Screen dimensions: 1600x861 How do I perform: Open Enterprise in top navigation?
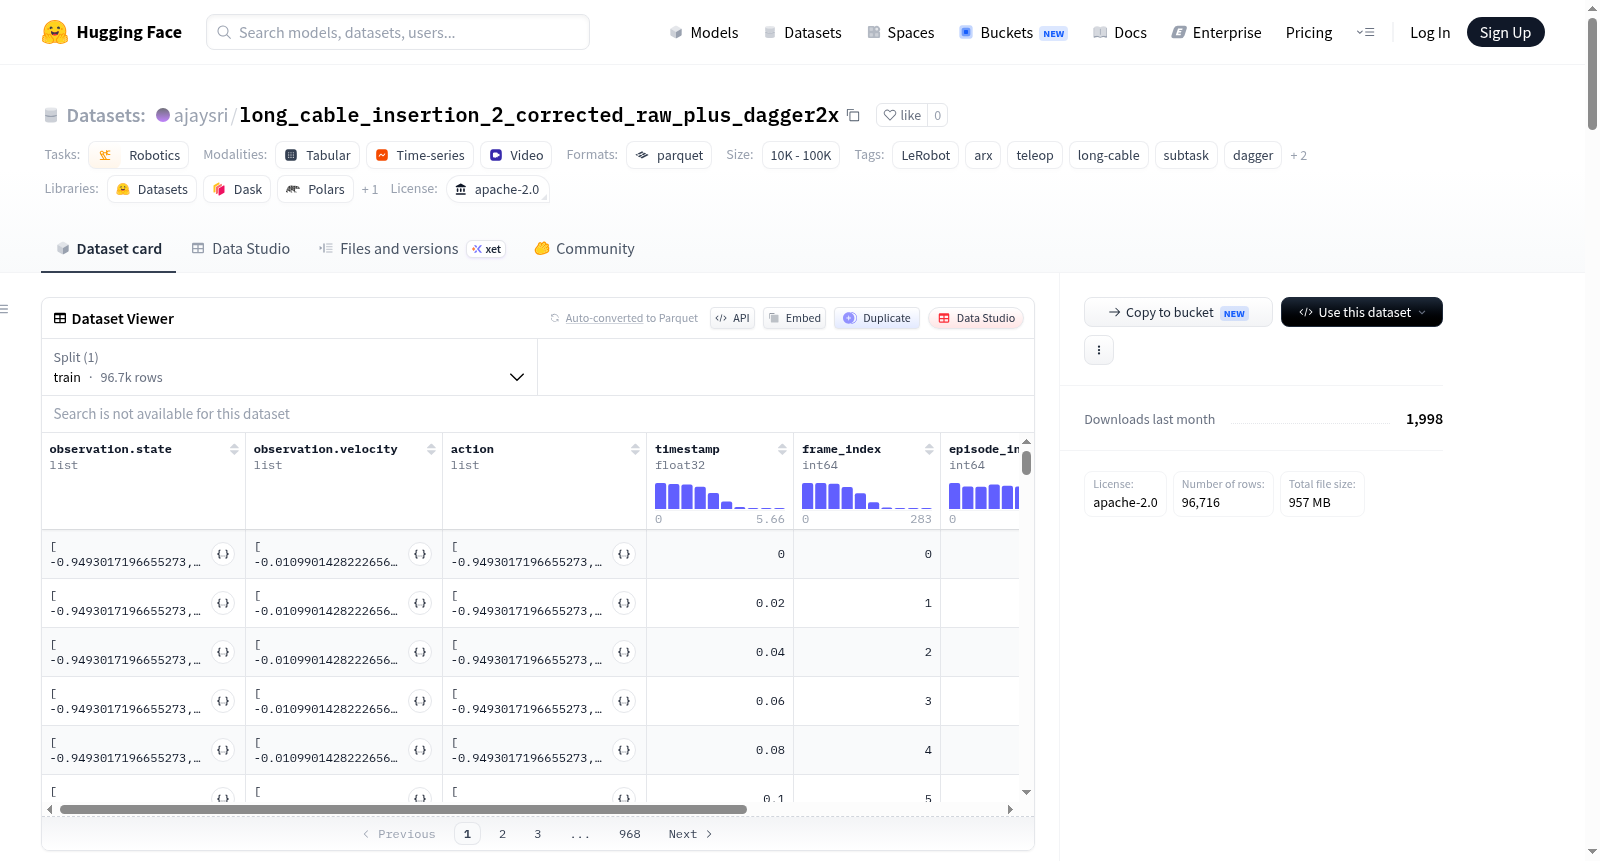1216,32
